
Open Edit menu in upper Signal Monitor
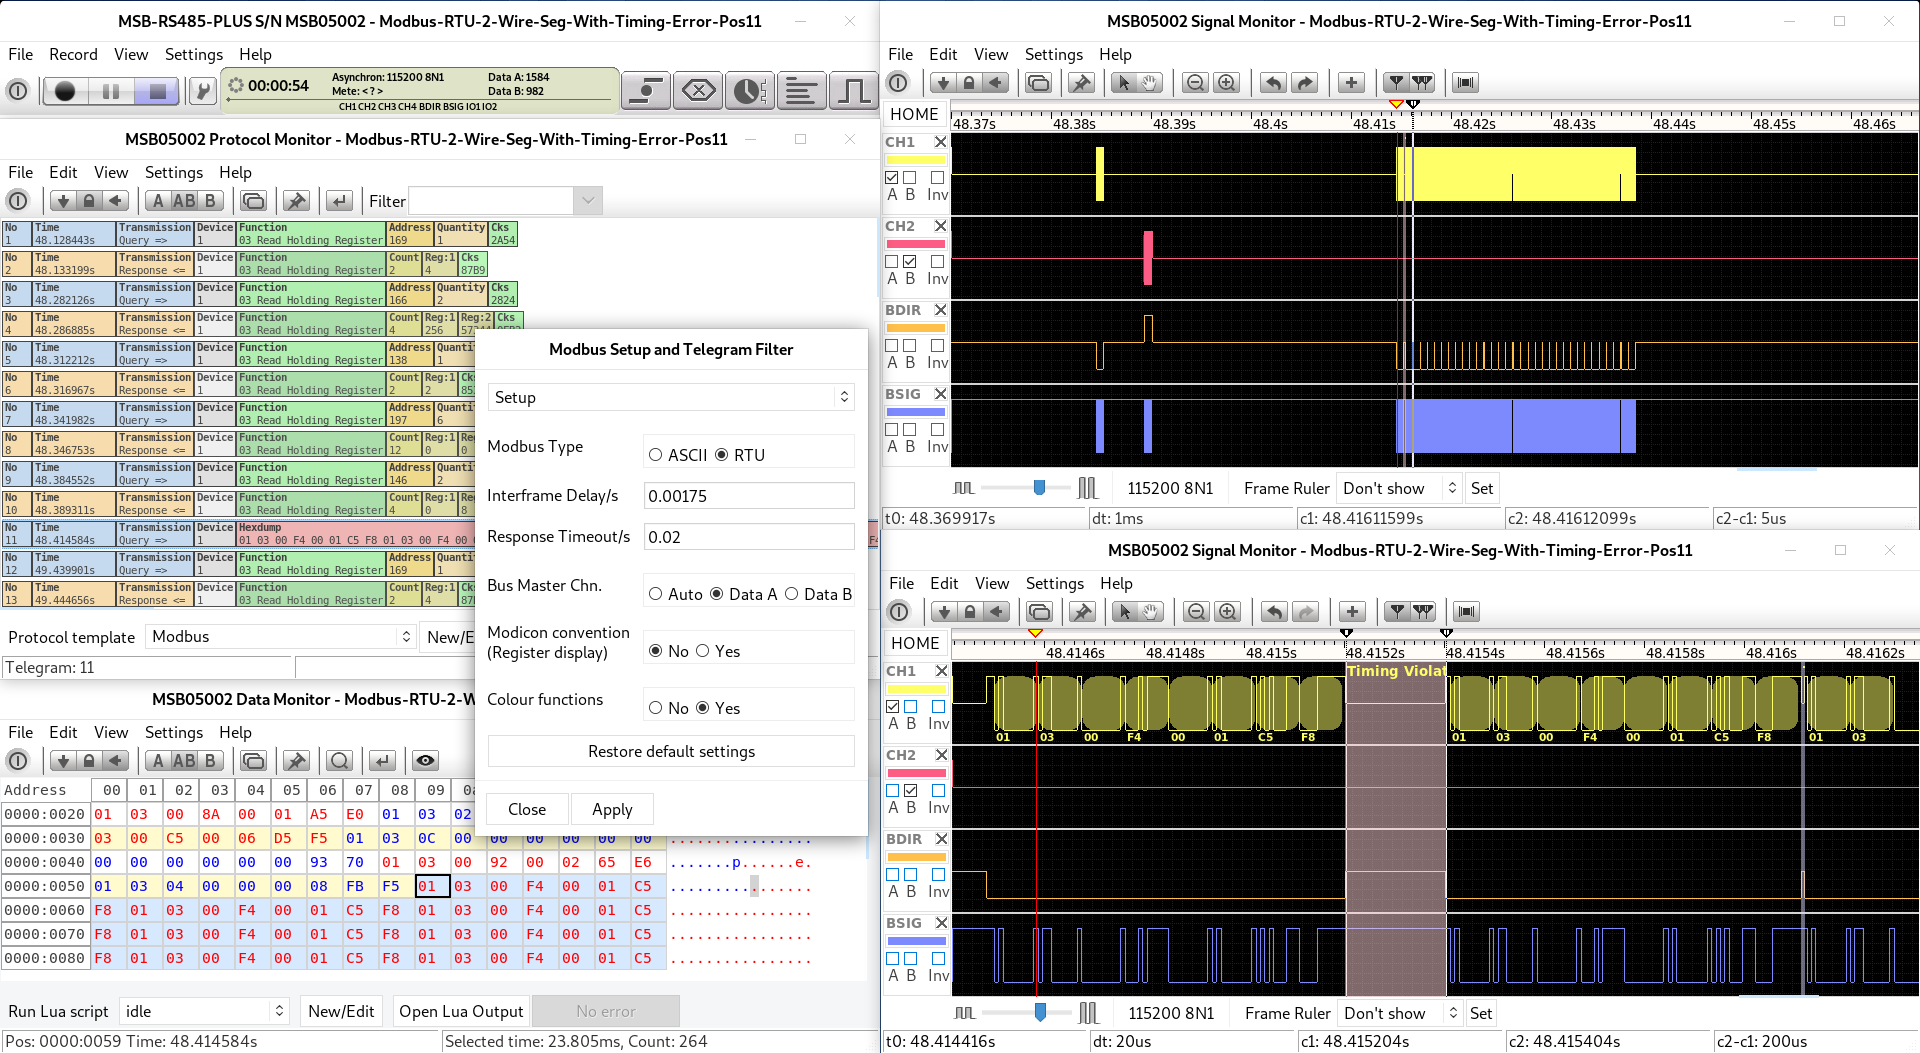pos(943,55)
